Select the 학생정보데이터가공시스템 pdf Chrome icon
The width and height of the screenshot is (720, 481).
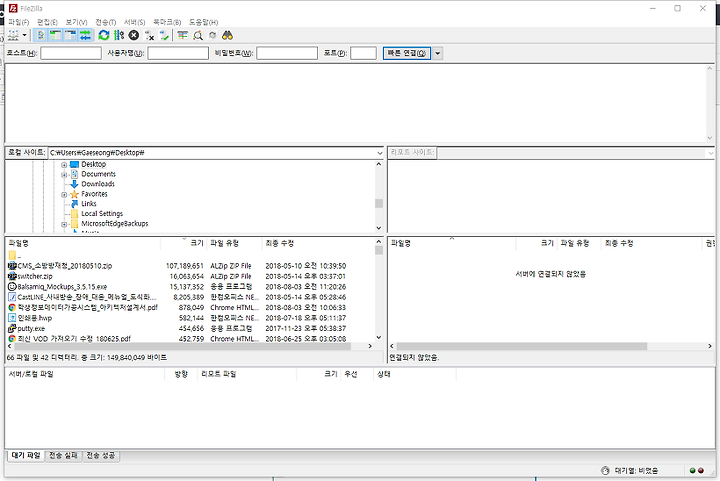12,308
